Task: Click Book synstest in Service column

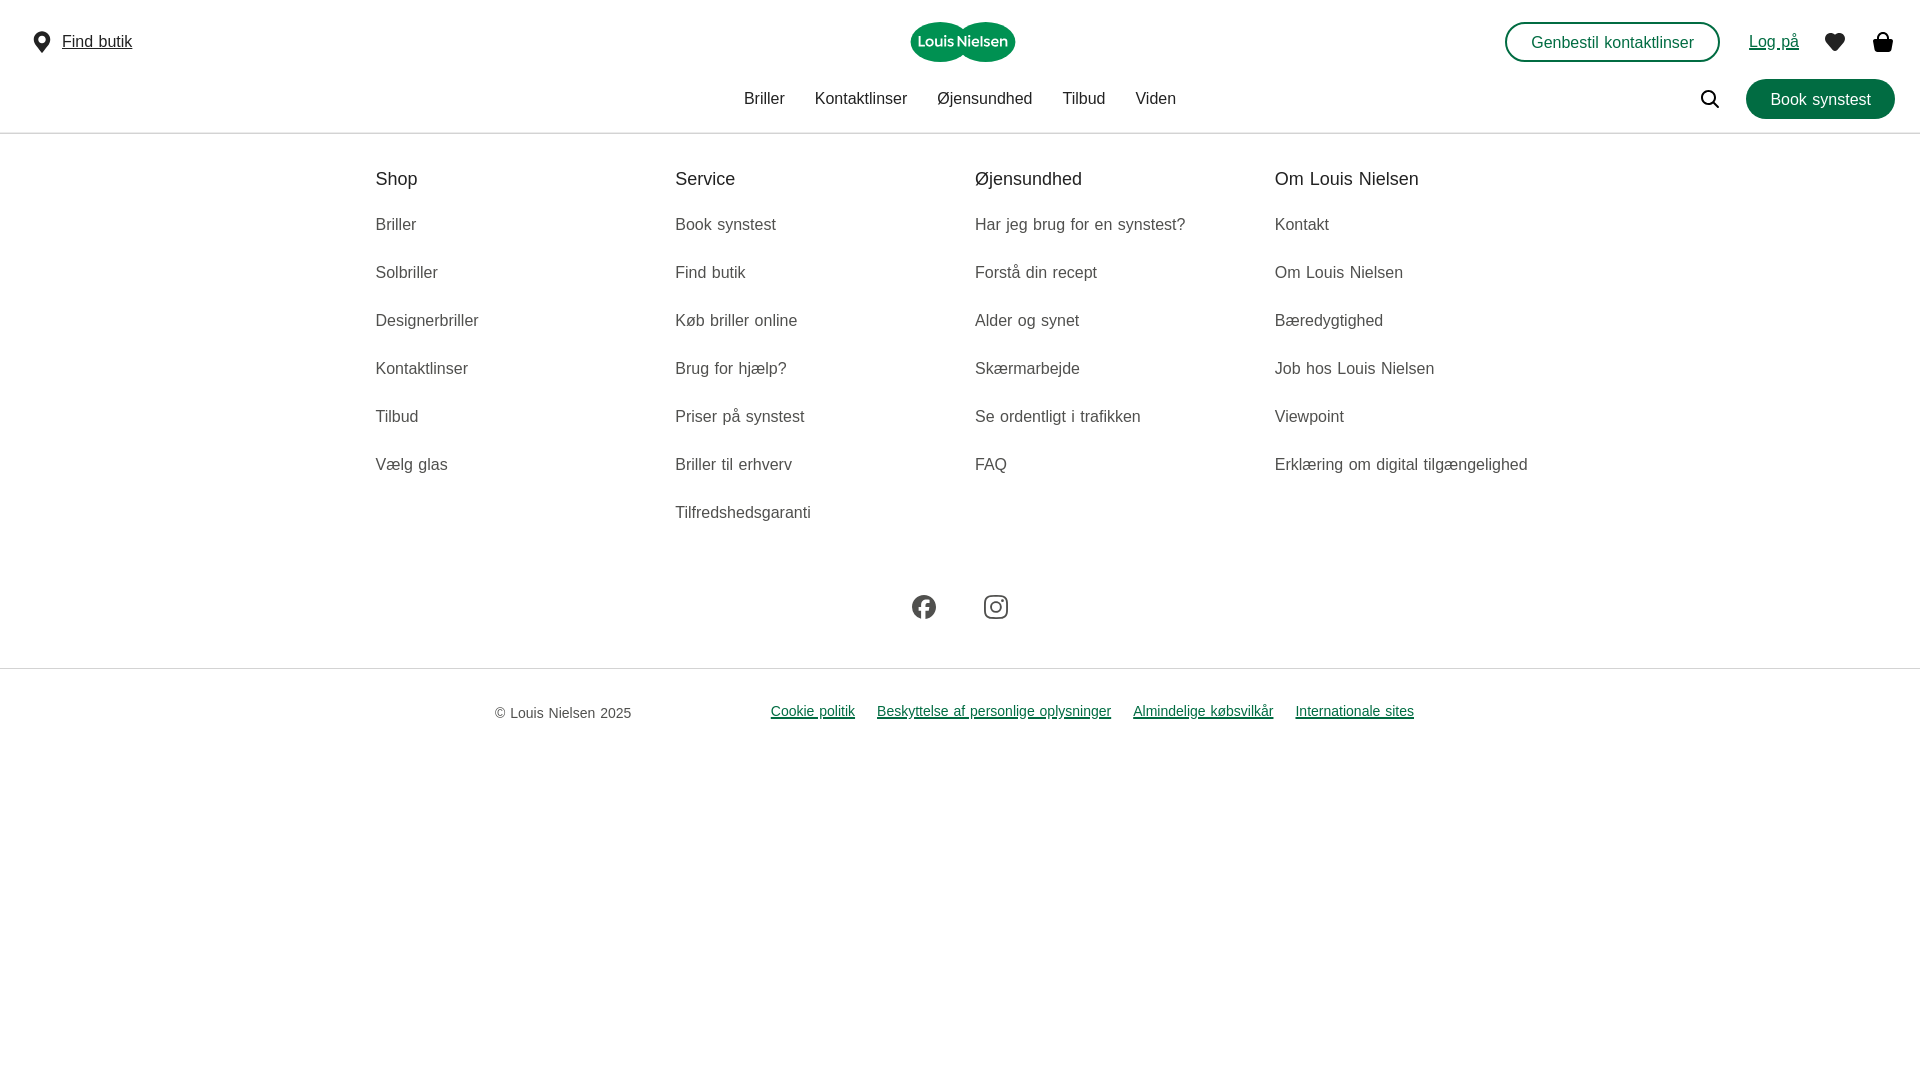Action: pyautogui.click(x=725, y=225)
